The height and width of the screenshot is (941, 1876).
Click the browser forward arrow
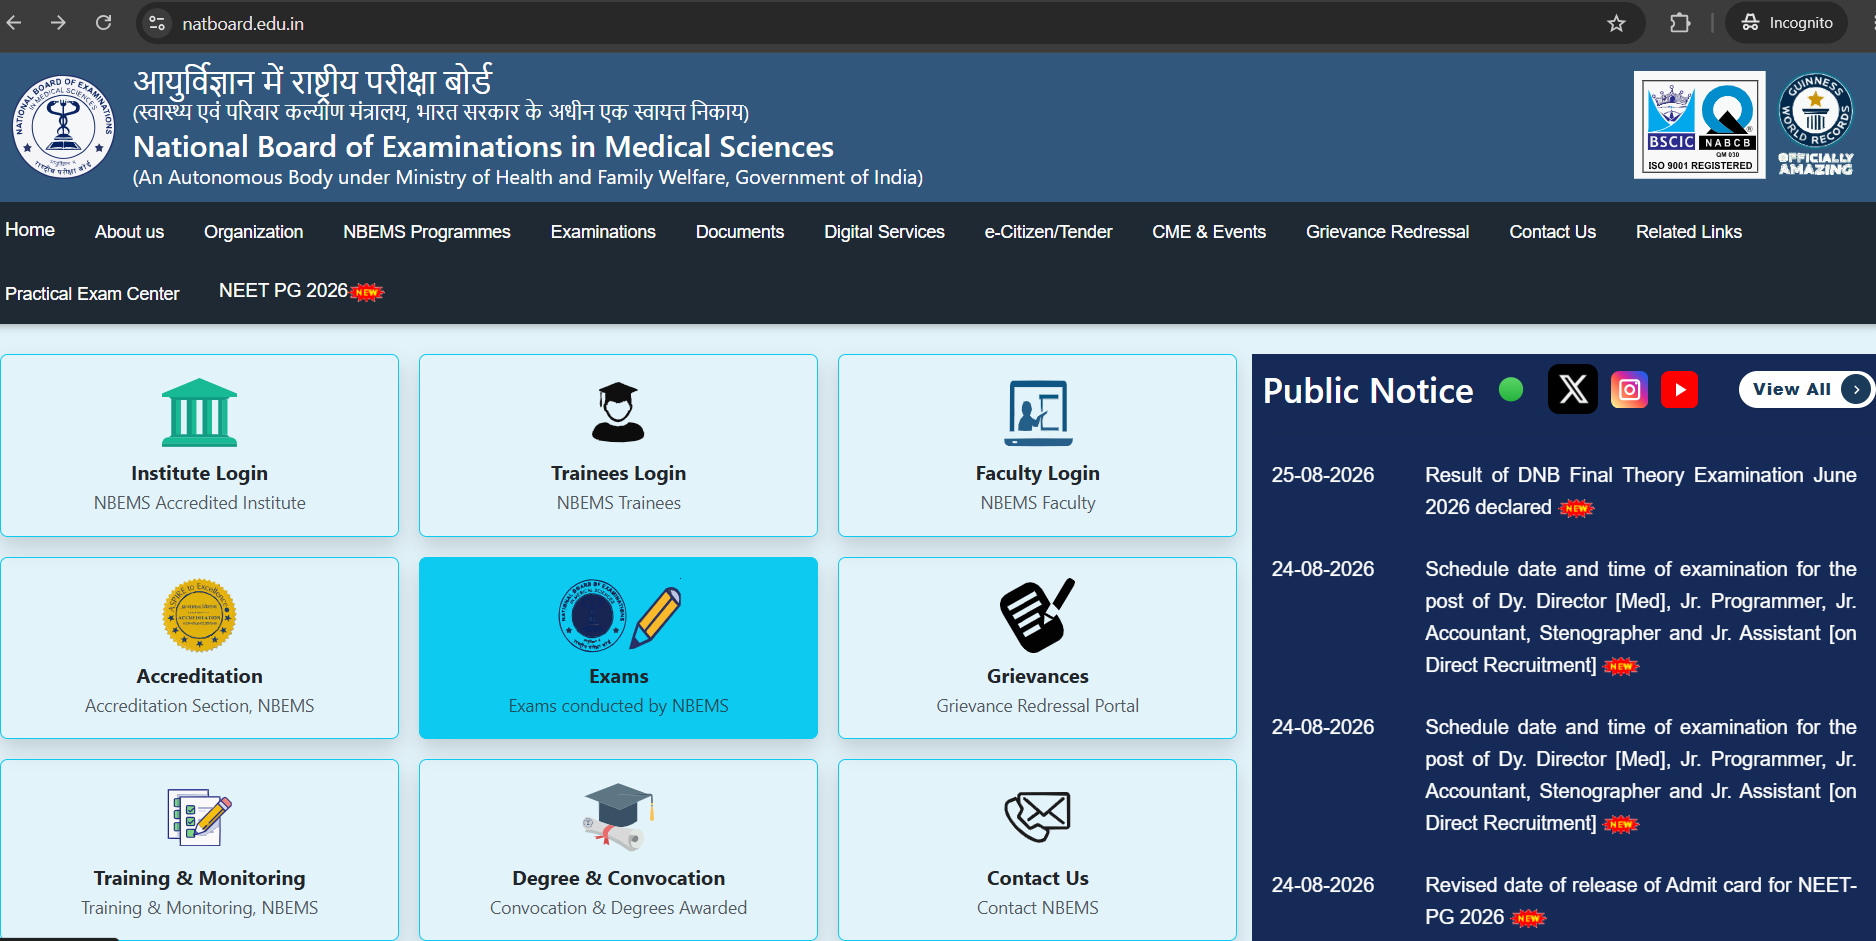tap(58, 22)
